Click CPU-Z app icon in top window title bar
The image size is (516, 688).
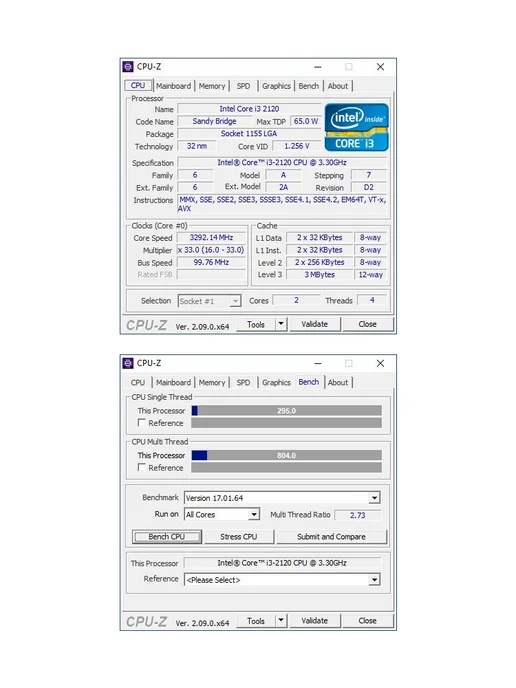coord(128,67)
